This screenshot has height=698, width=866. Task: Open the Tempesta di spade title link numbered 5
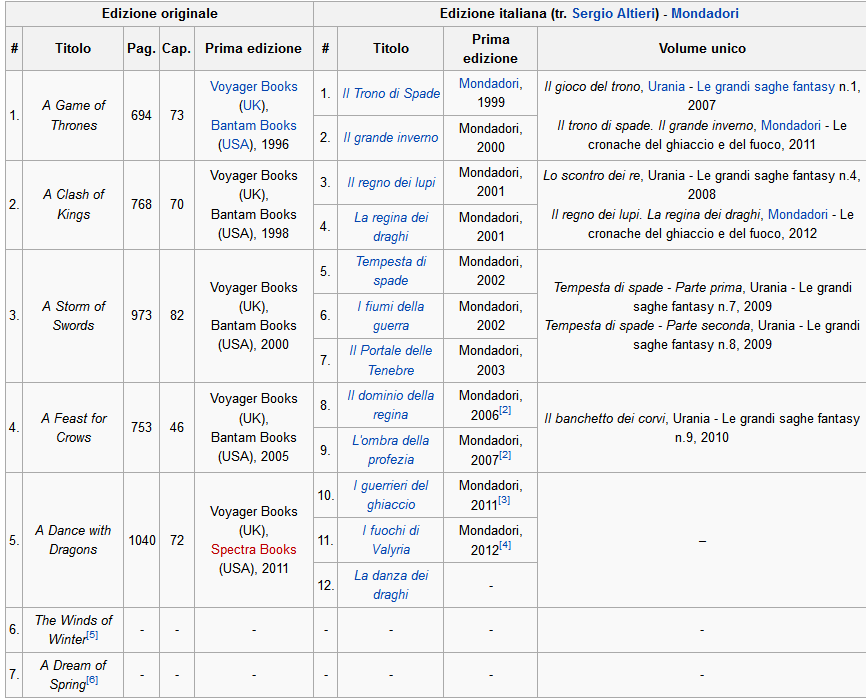(x=391, y=271)
